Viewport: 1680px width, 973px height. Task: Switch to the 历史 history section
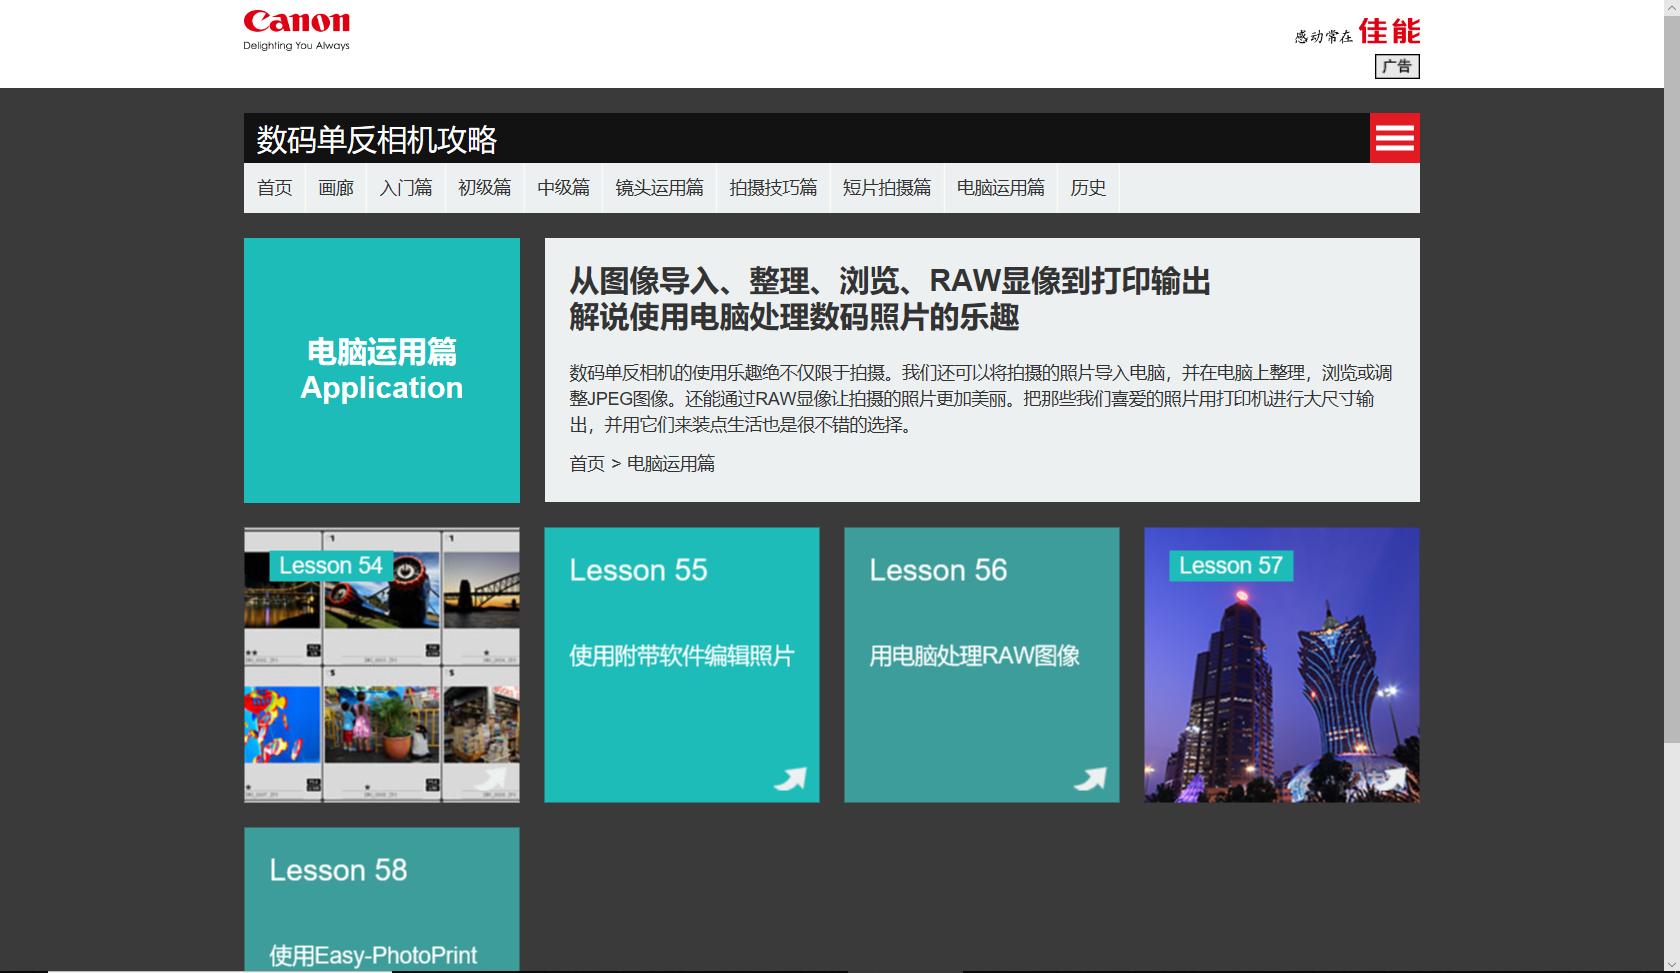(x=1088, y=187)
